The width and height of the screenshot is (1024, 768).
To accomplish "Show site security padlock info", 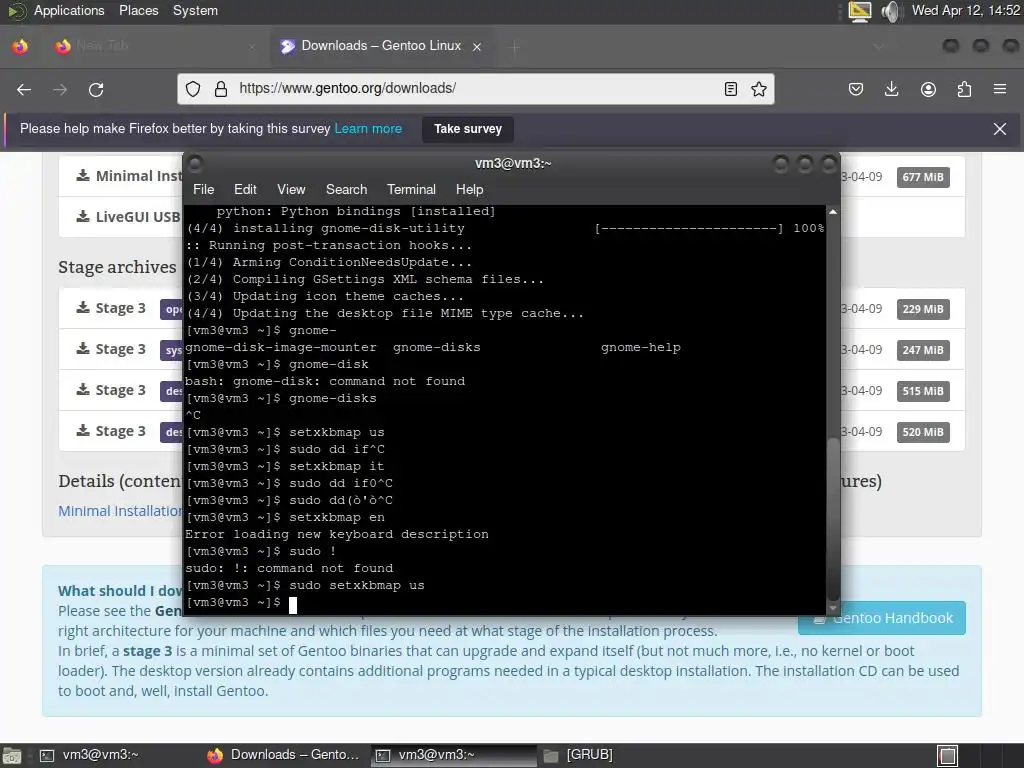I will [221, 89].
